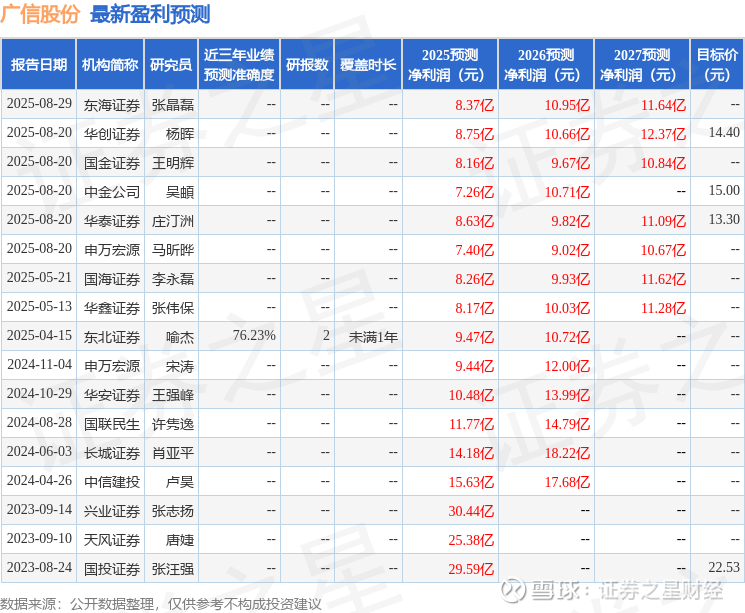
Task: Click institution 中金公司
Action: tap(112, 192)
